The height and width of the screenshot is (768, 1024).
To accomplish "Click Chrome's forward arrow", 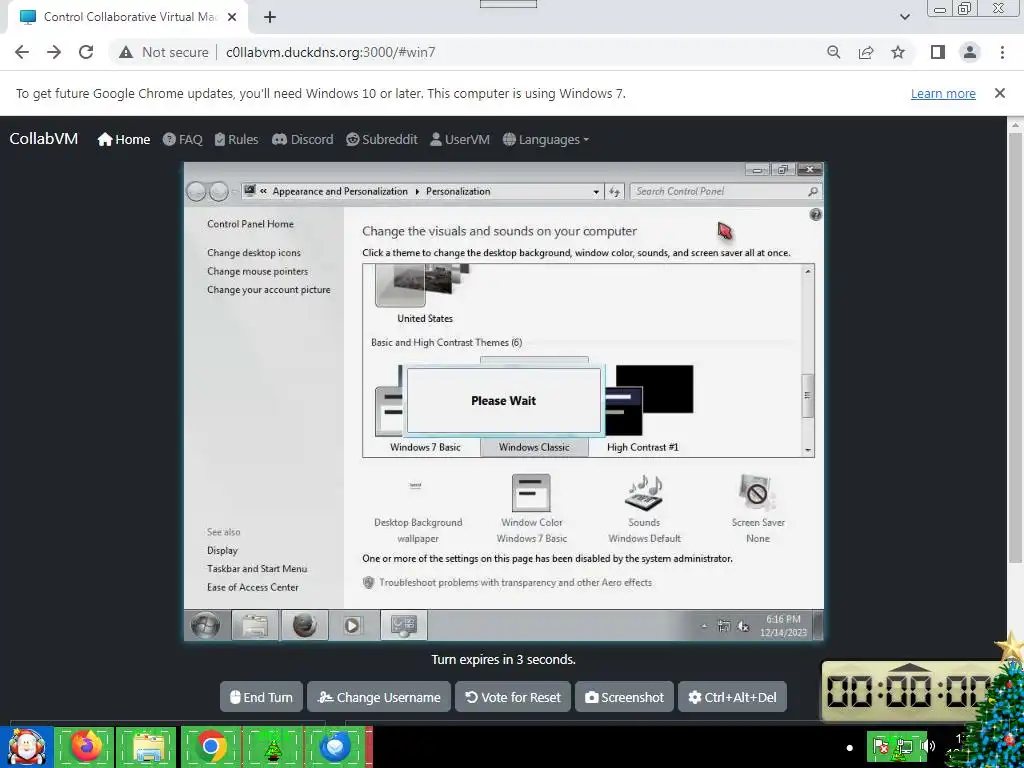I will coord(54,52).
